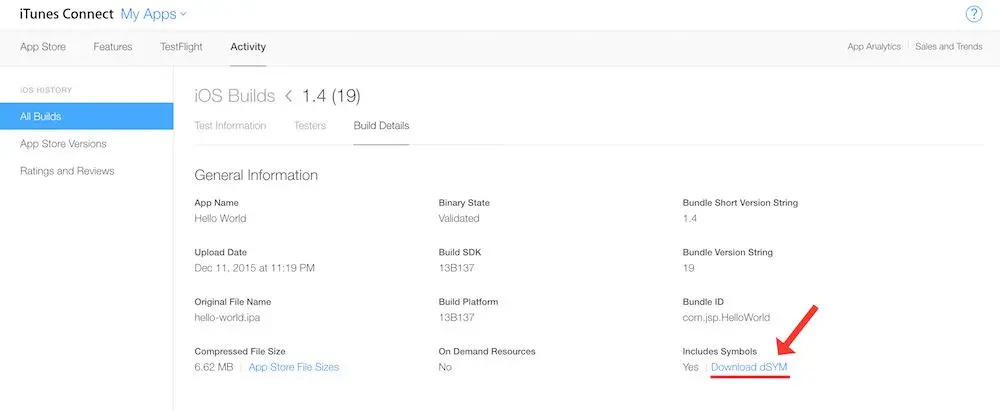Open Ratings and Reviews in sidebar
This screenshot has height=411, width=1000.
click(x=67, y=171)
